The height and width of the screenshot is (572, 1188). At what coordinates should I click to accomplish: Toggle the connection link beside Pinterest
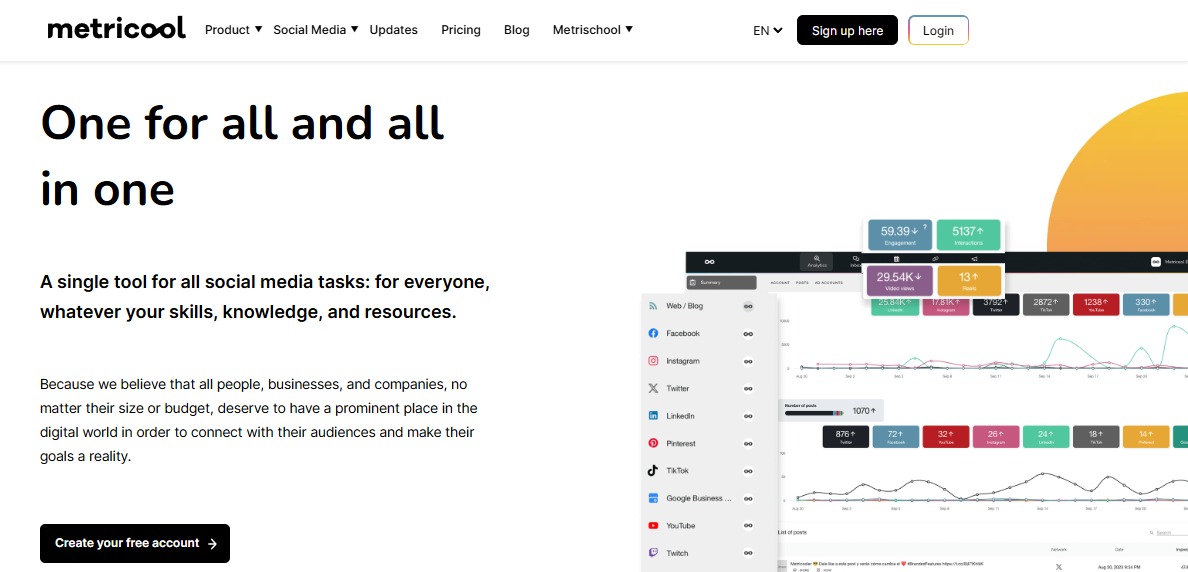[748, 443]
